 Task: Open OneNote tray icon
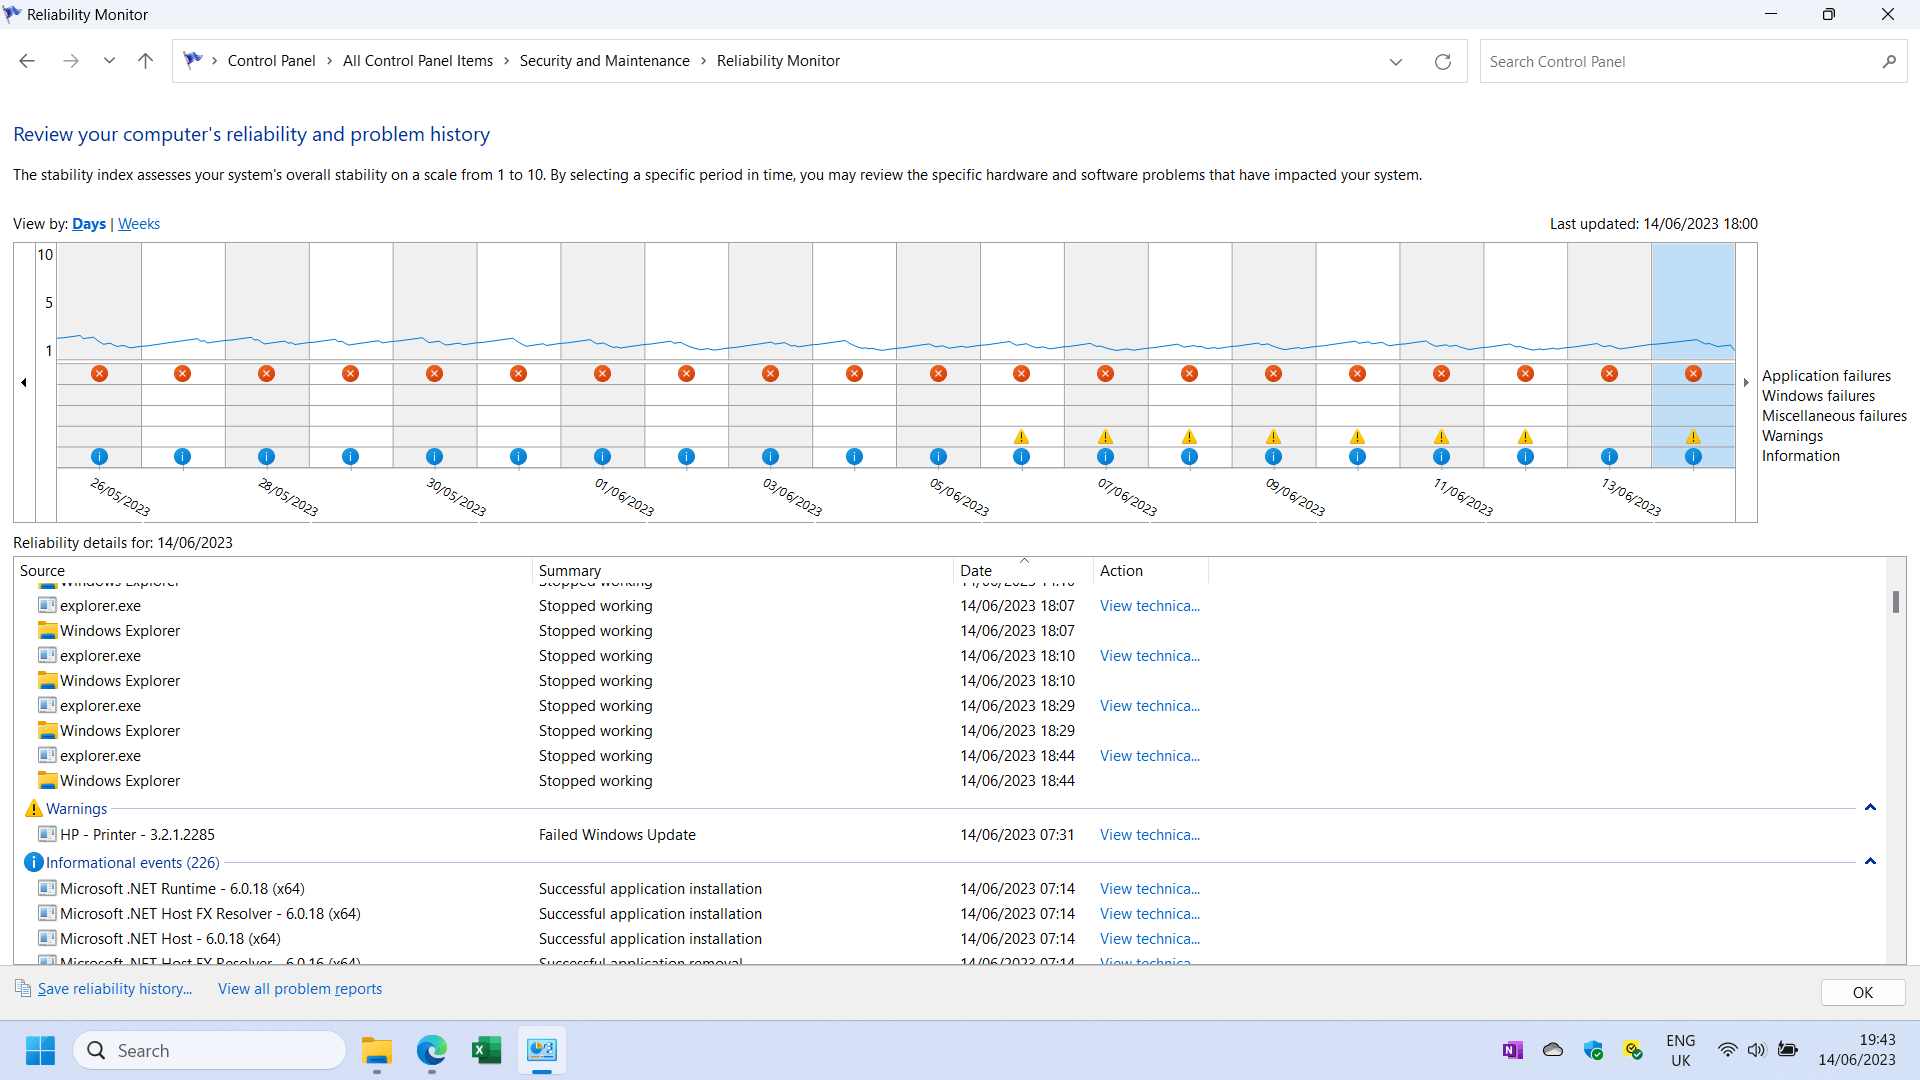click(1512, 1050)
